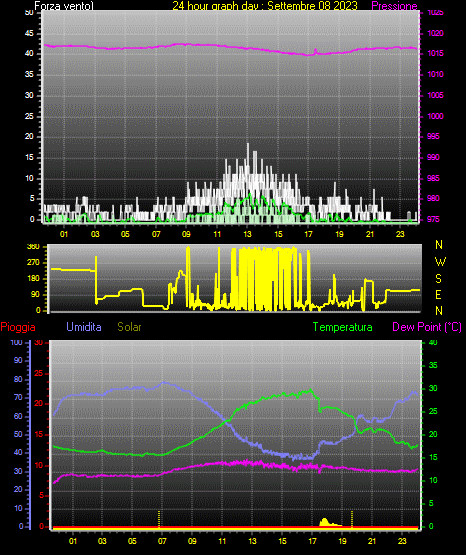Click the Forza vento title label
The width and height of the screenshot is (466, 555).
64,6
